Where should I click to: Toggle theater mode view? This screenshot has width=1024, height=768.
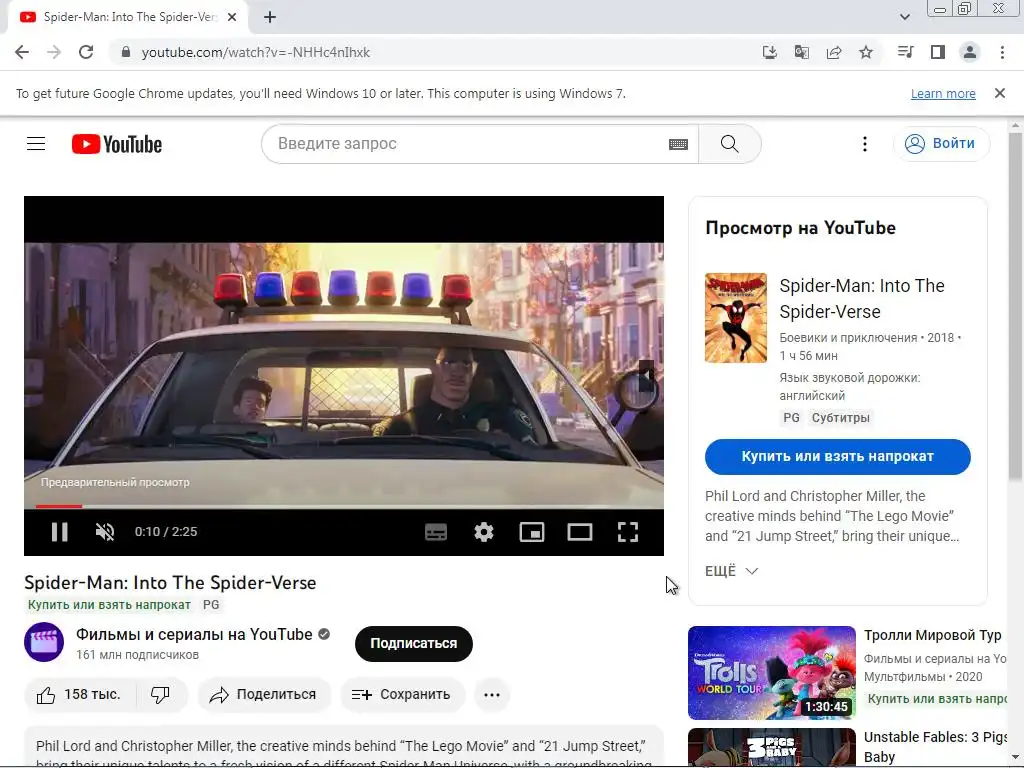[x=580, y=532]
